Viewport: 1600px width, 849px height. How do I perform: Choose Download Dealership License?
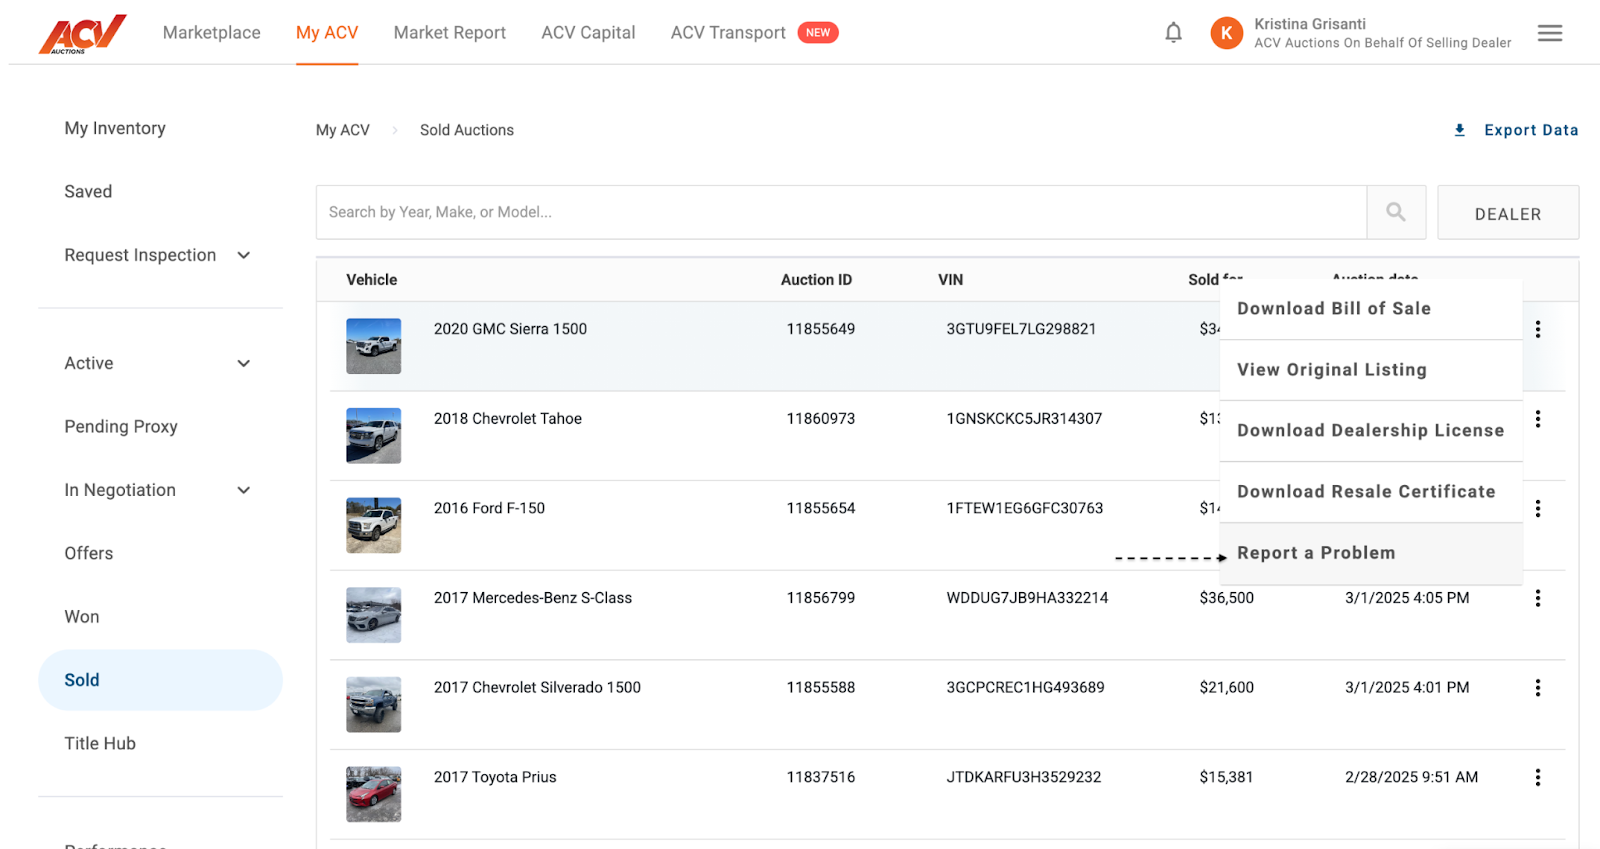click(1371, 431)
